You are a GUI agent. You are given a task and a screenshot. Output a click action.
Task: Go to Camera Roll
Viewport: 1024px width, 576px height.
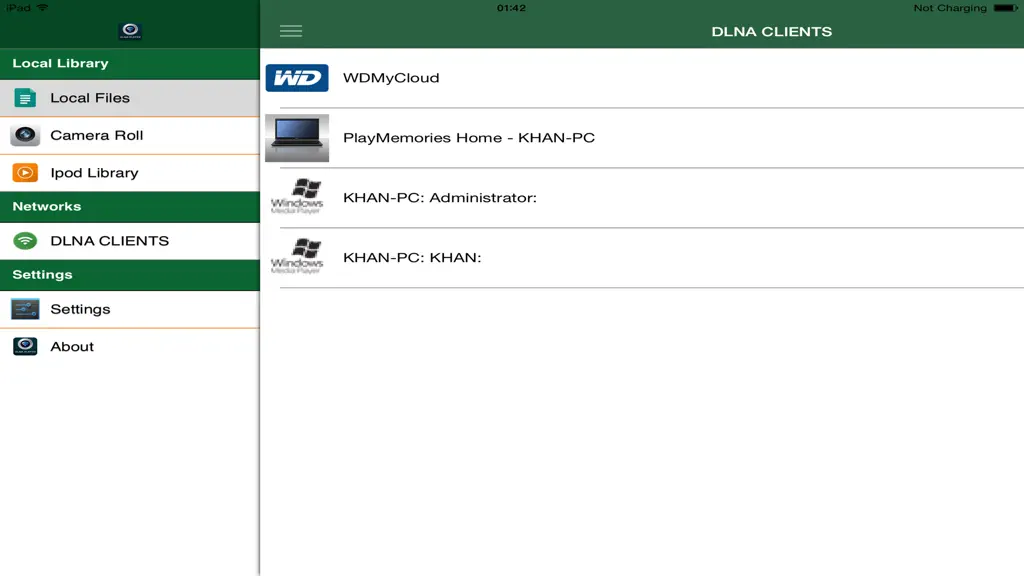point(130,135)
